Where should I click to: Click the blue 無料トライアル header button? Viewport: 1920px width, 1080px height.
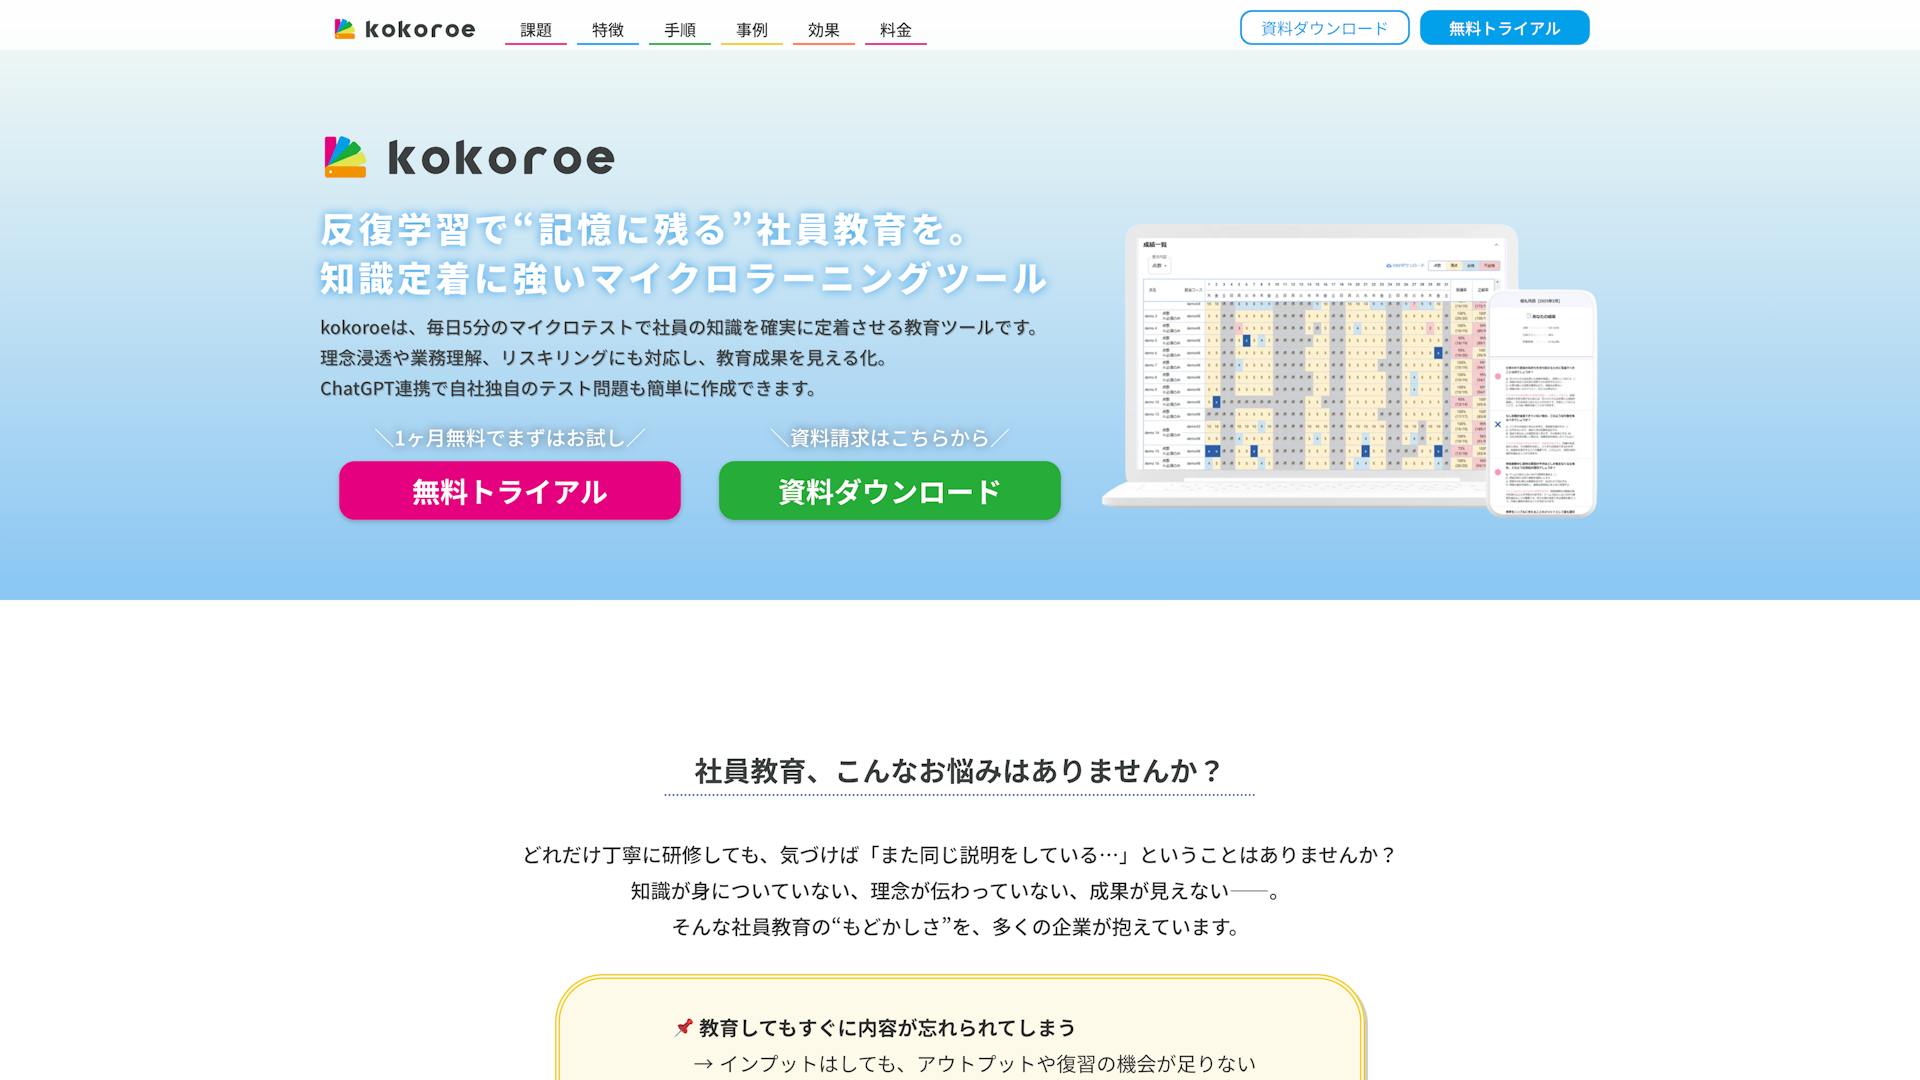1505,28
